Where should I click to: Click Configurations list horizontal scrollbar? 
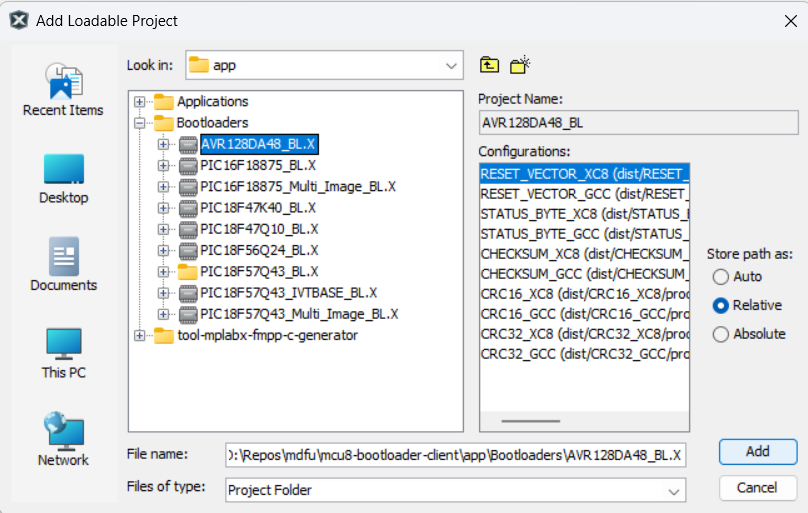point(530,421)
